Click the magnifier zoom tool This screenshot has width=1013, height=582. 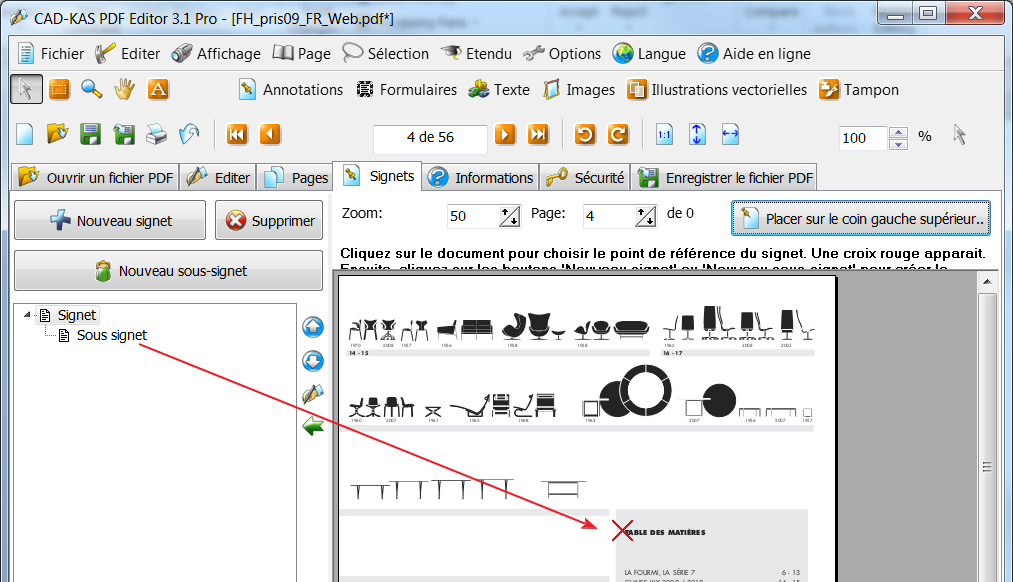91,90
